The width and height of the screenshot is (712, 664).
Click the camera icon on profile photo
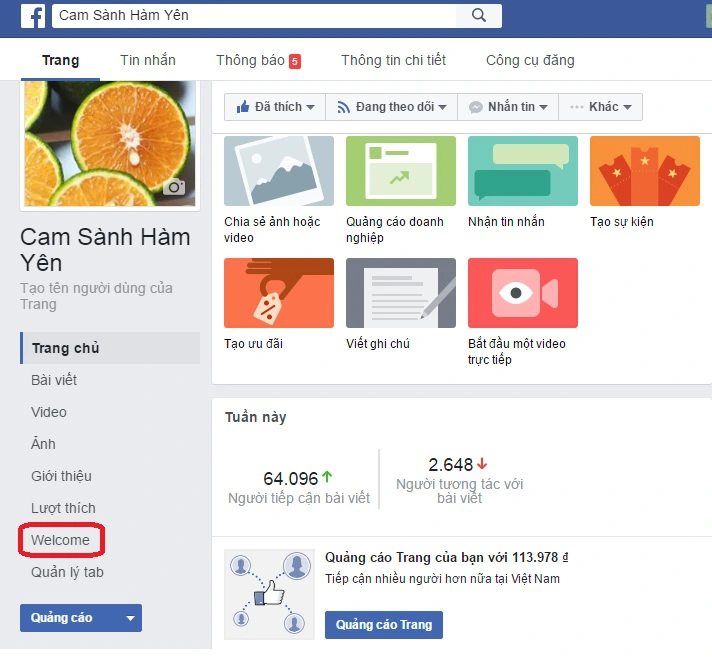pyautogui.click(x=175, y=187)
